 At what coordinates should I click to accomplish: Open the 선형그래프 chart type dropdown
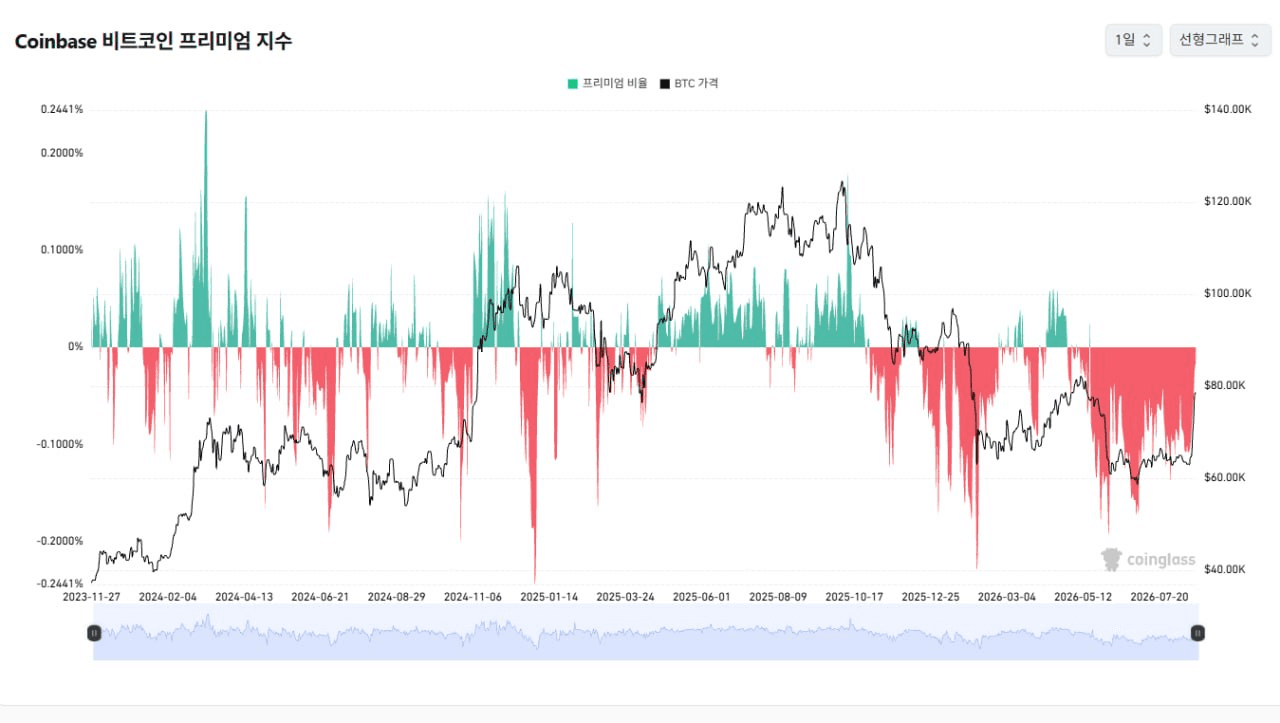coord(1220,40)
